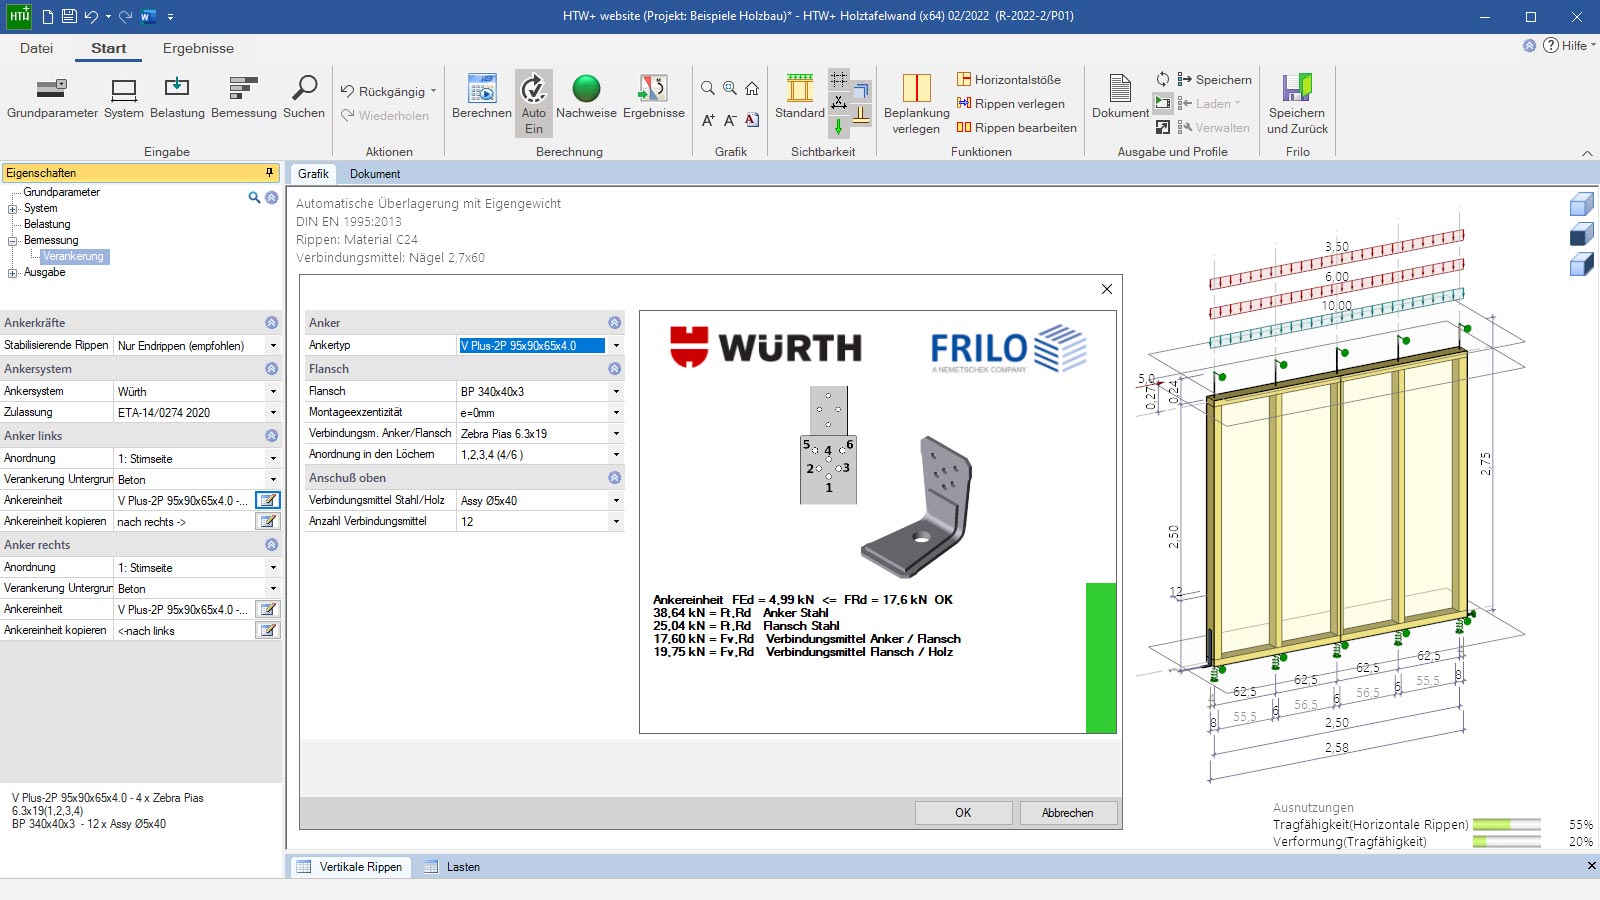Open Anordnung in den Löchern dropdown

click(x=616, y=455)
